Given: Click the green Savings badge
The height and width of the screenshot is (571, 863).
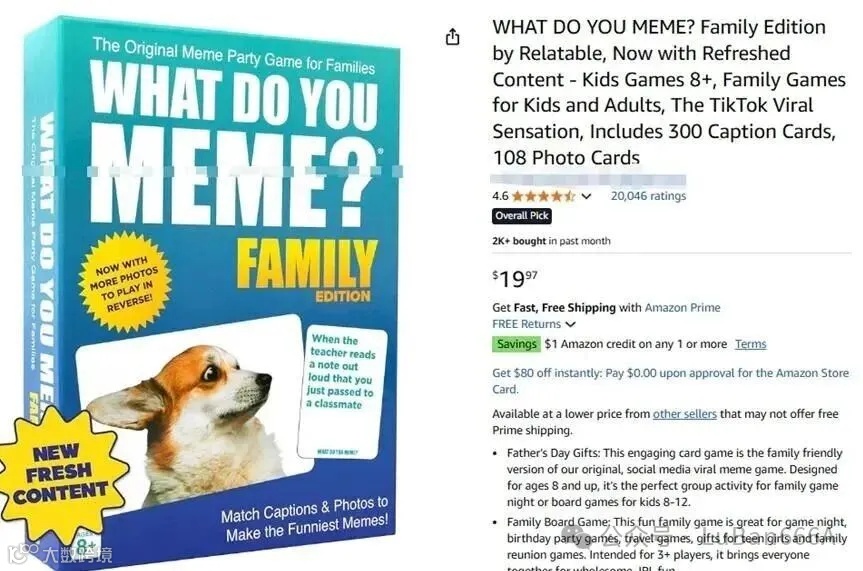Looking at the screenshot, I should coord(516,344).
